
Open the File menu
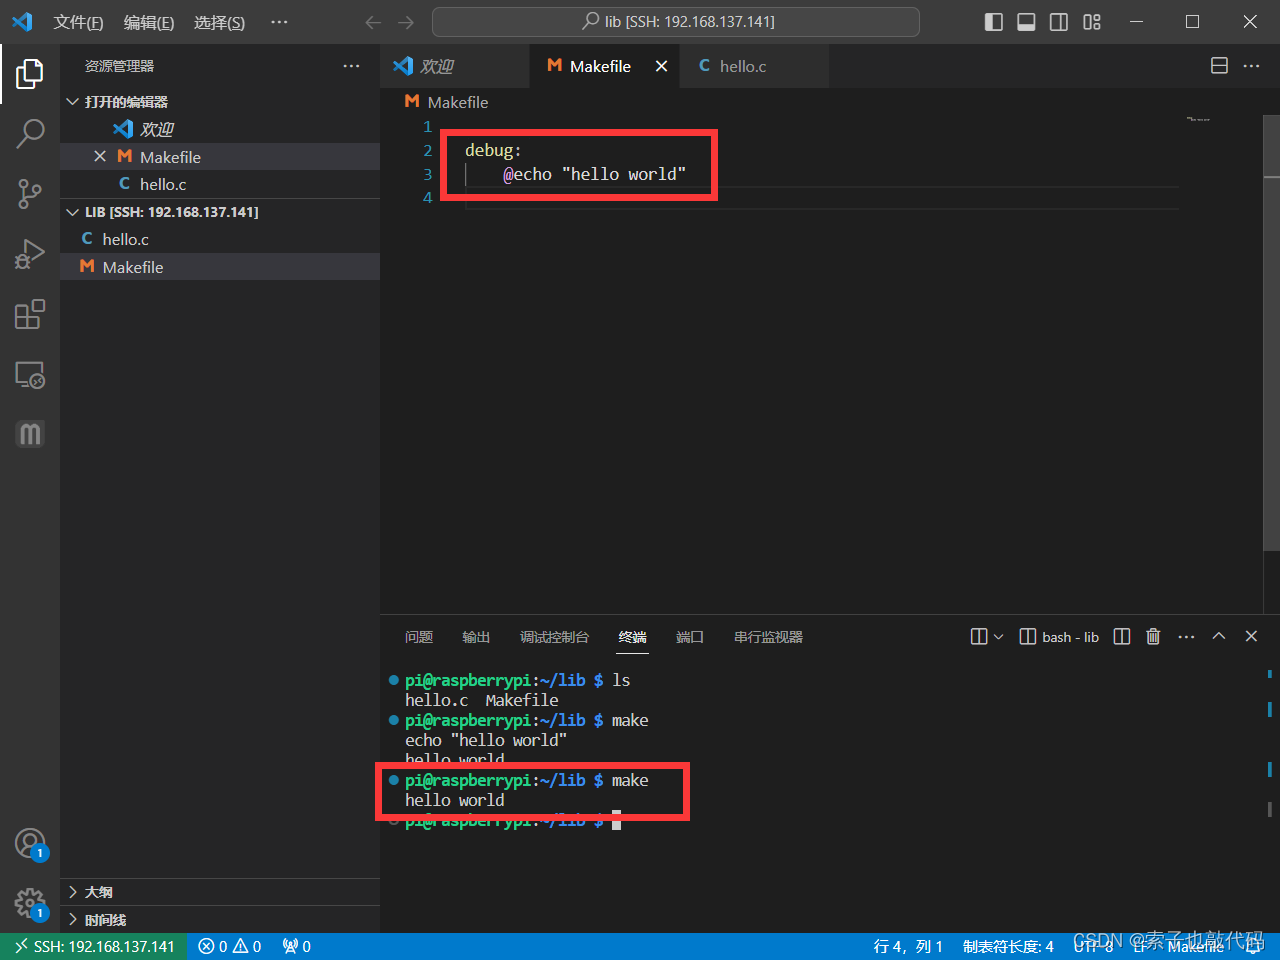(78, 22)
